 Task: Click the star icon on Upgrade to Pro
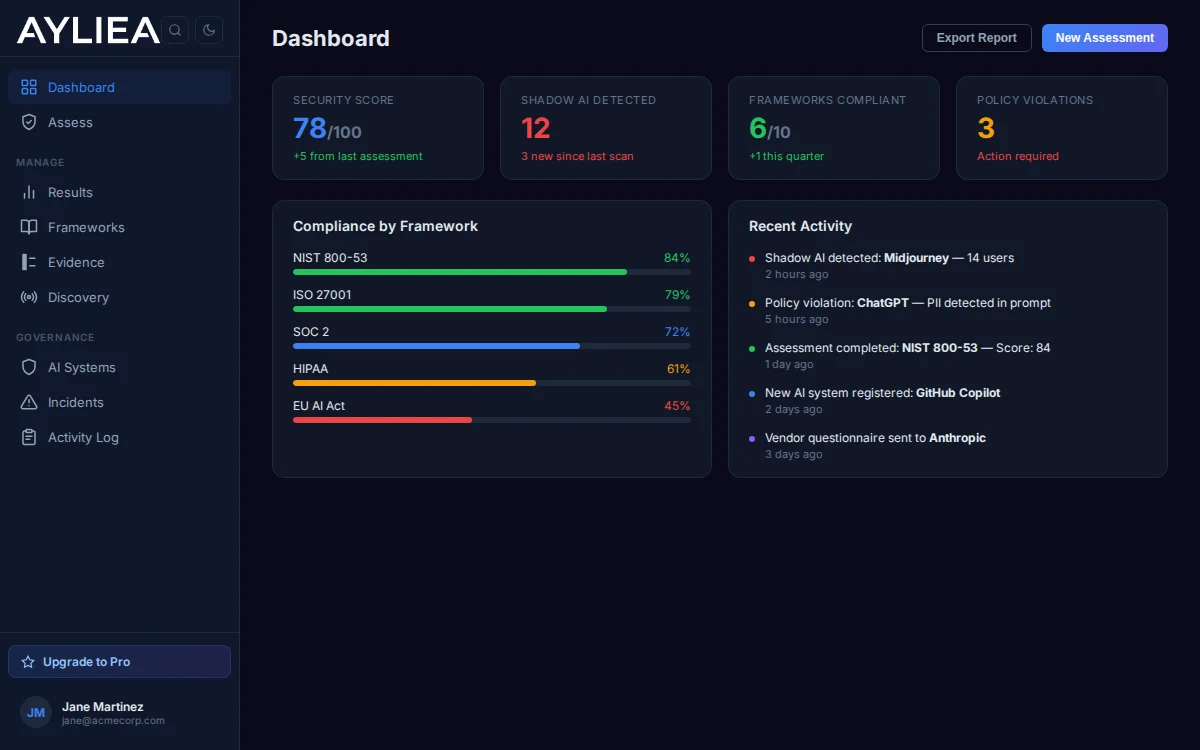pyautogui.click(x=30, y=661)
